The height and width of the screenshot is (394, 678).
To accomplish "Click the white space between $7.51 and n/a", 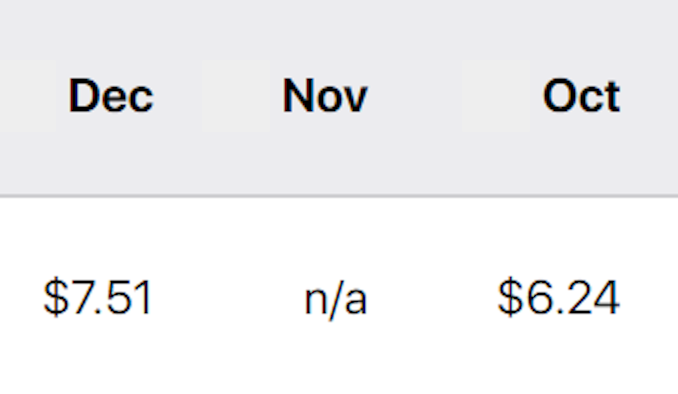I will pos(228,298).
